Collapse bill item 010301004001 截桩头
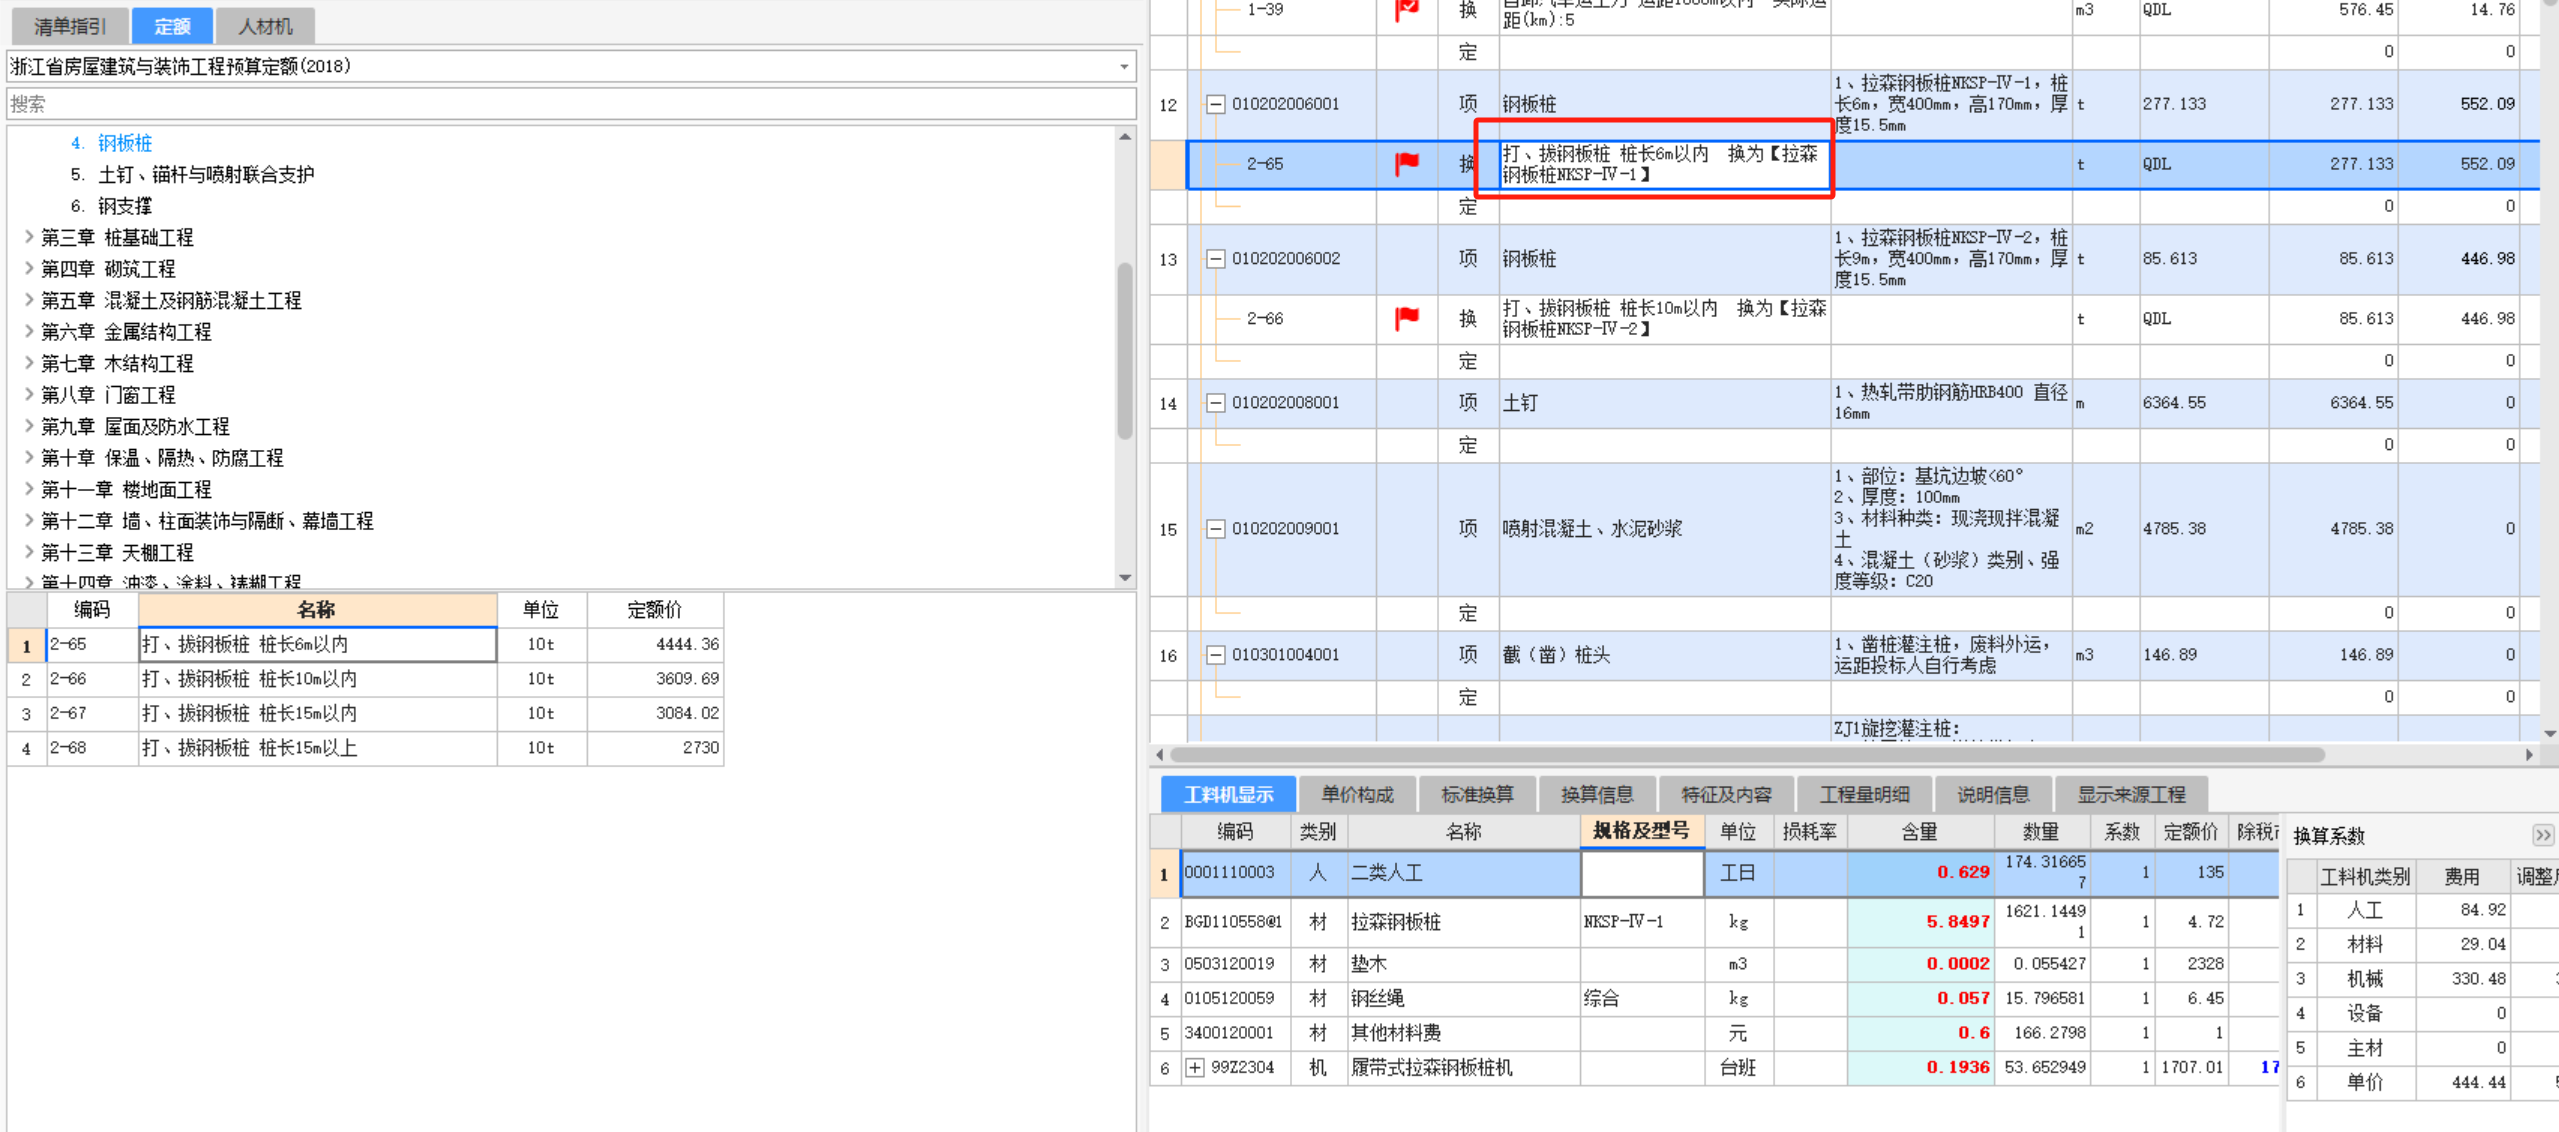Viewport: 2559px width, 1132px height. pos(1215,655)
